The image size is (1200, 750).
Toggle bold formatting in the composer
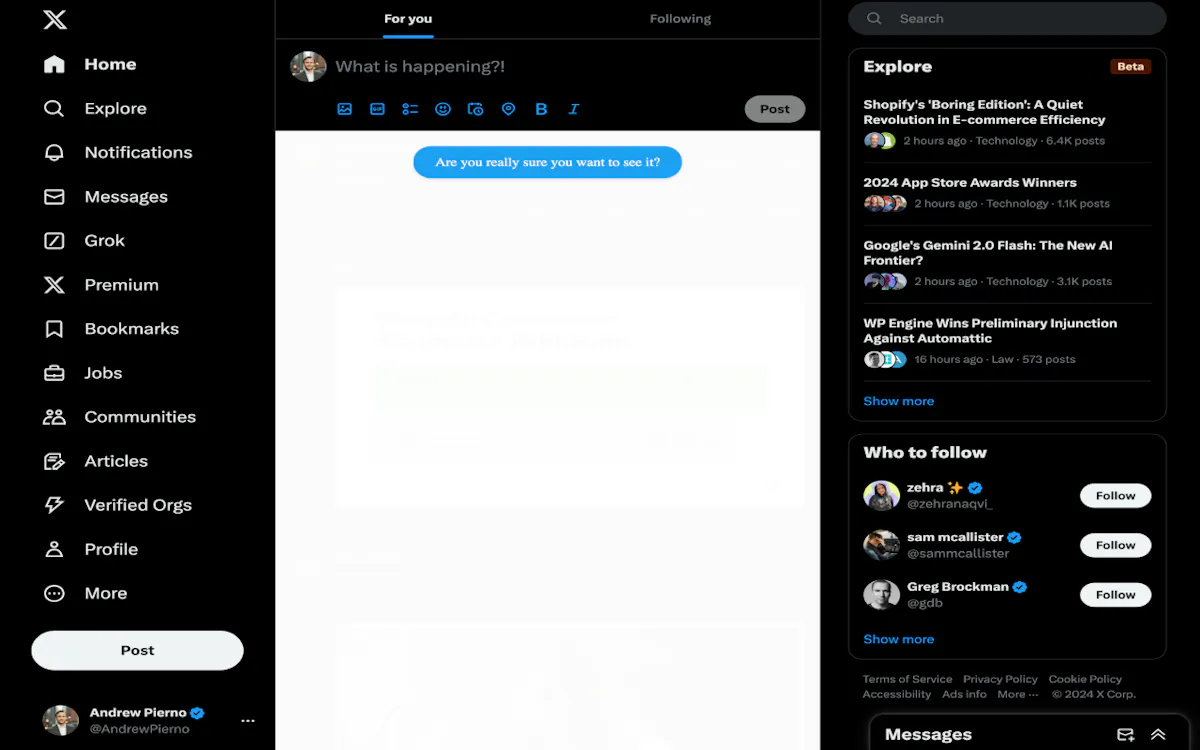point(541,109)
